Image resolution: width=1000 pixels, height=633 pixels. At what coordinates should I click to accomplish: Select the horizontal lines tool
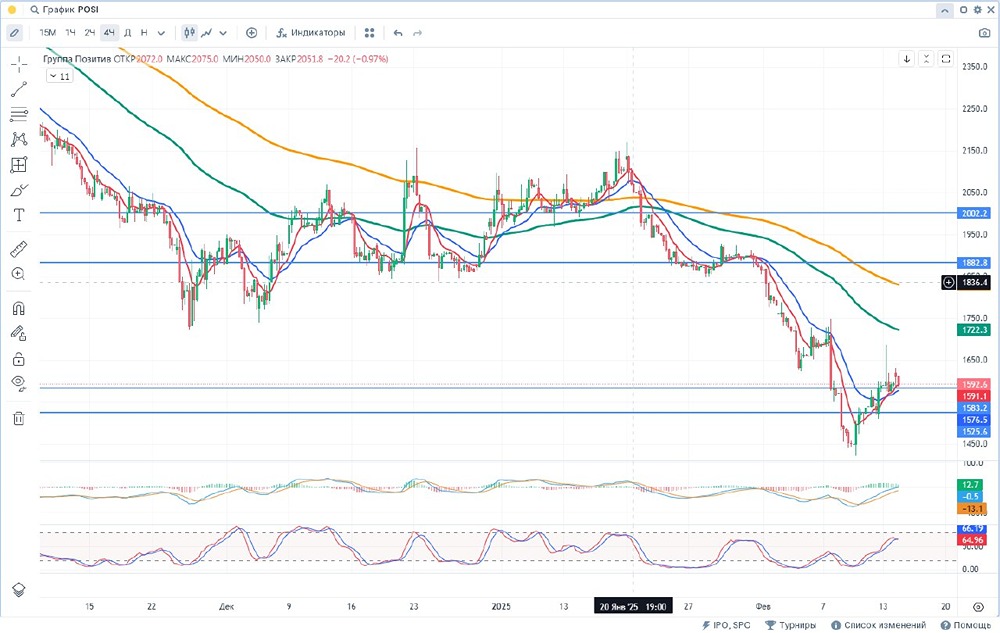[18, 115]
